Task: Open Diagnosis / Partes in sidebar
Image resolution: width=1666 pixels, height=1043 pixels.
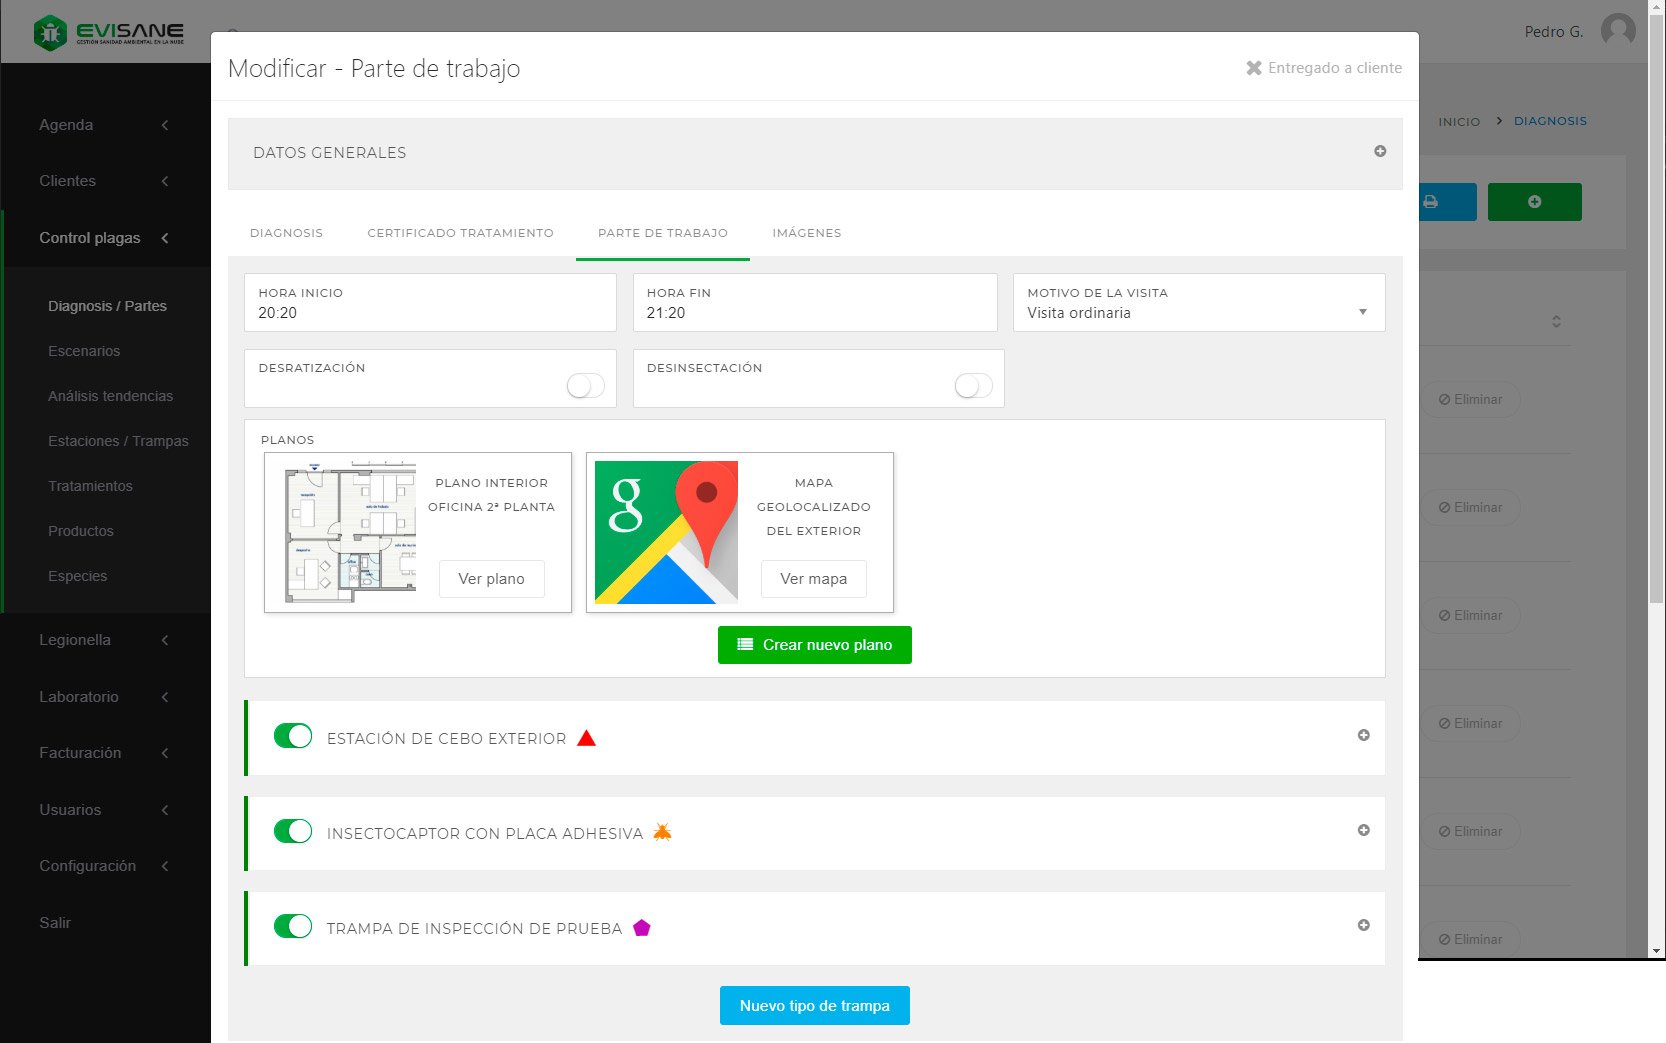Action: click(x=107, y=306)
